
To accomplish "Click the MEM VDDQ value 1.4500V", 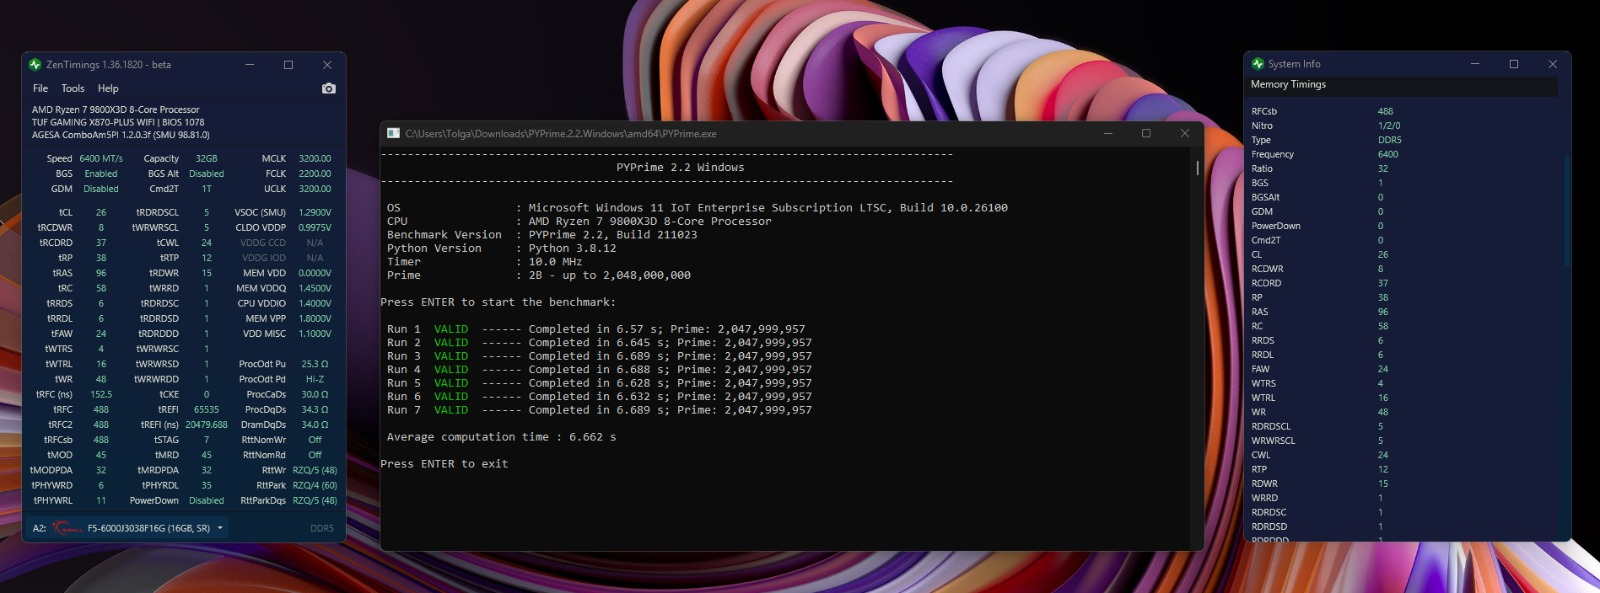I will [x=315, y=288].
